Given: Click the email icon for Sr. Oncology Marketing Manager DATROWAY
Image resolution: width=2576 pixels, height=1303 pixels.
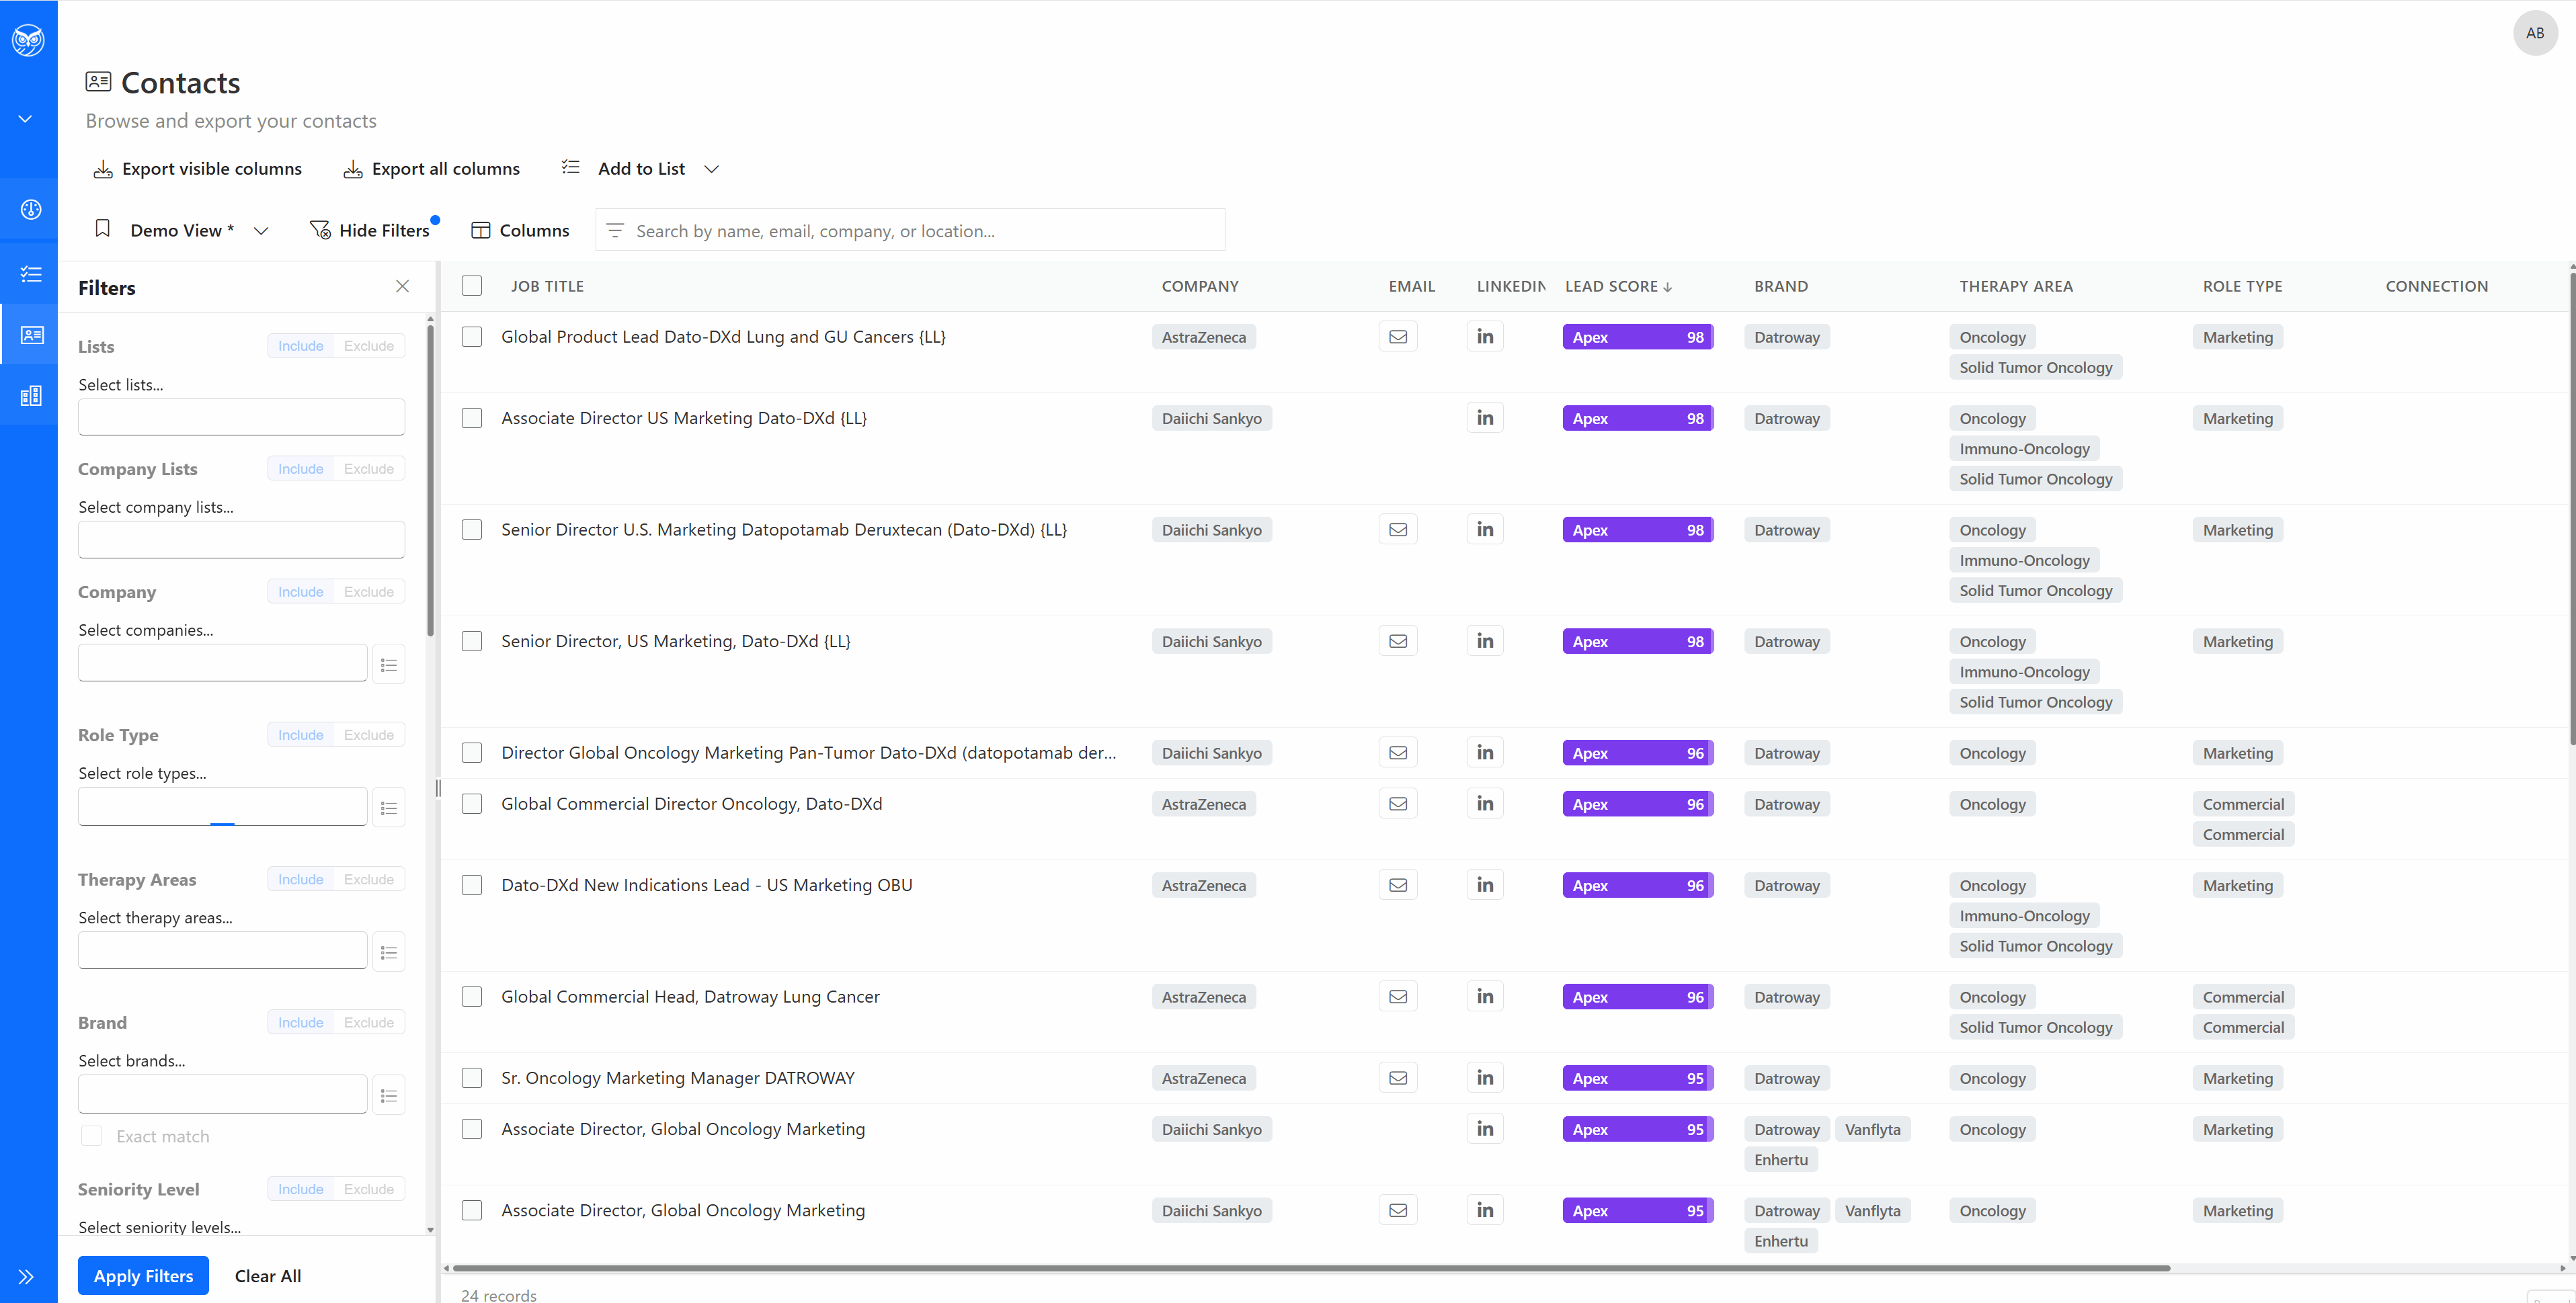Looking at the screenshot, I should pyautogui.click(x=1398, y=1078).
